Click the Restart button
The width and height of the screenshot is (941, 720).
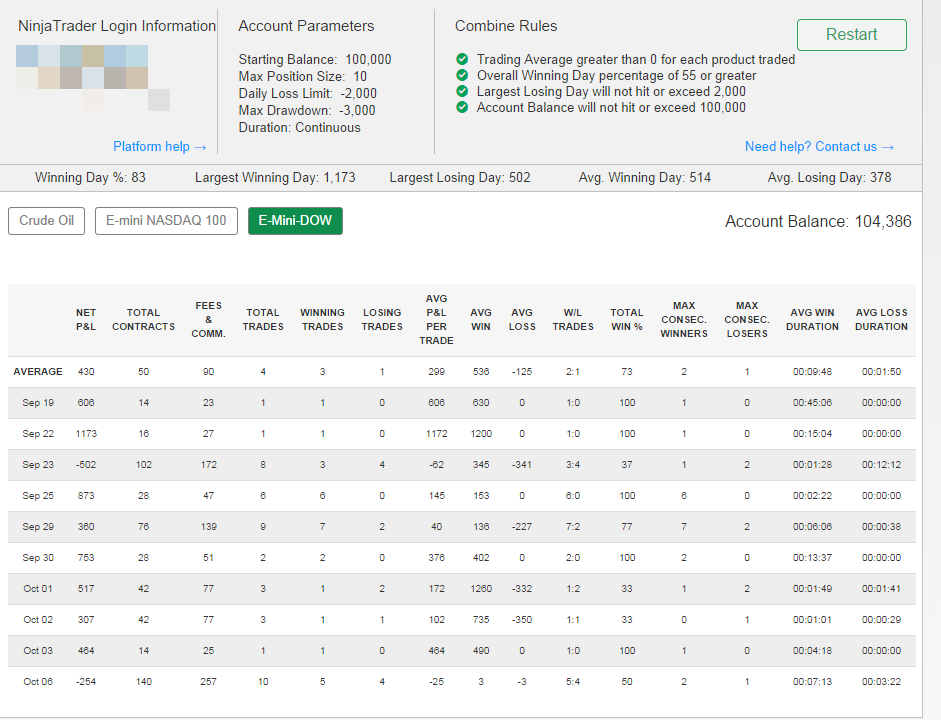(852, 35)
